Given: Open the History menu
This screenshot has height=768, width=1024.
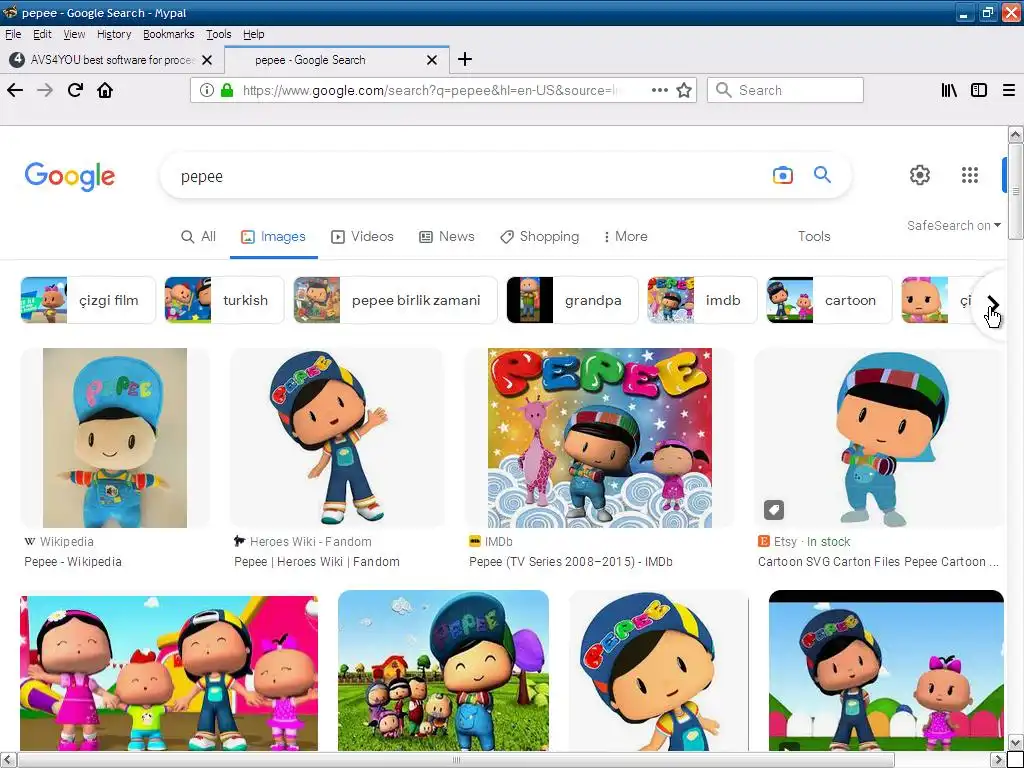Looking at the screenshot, I should (114, 34).
